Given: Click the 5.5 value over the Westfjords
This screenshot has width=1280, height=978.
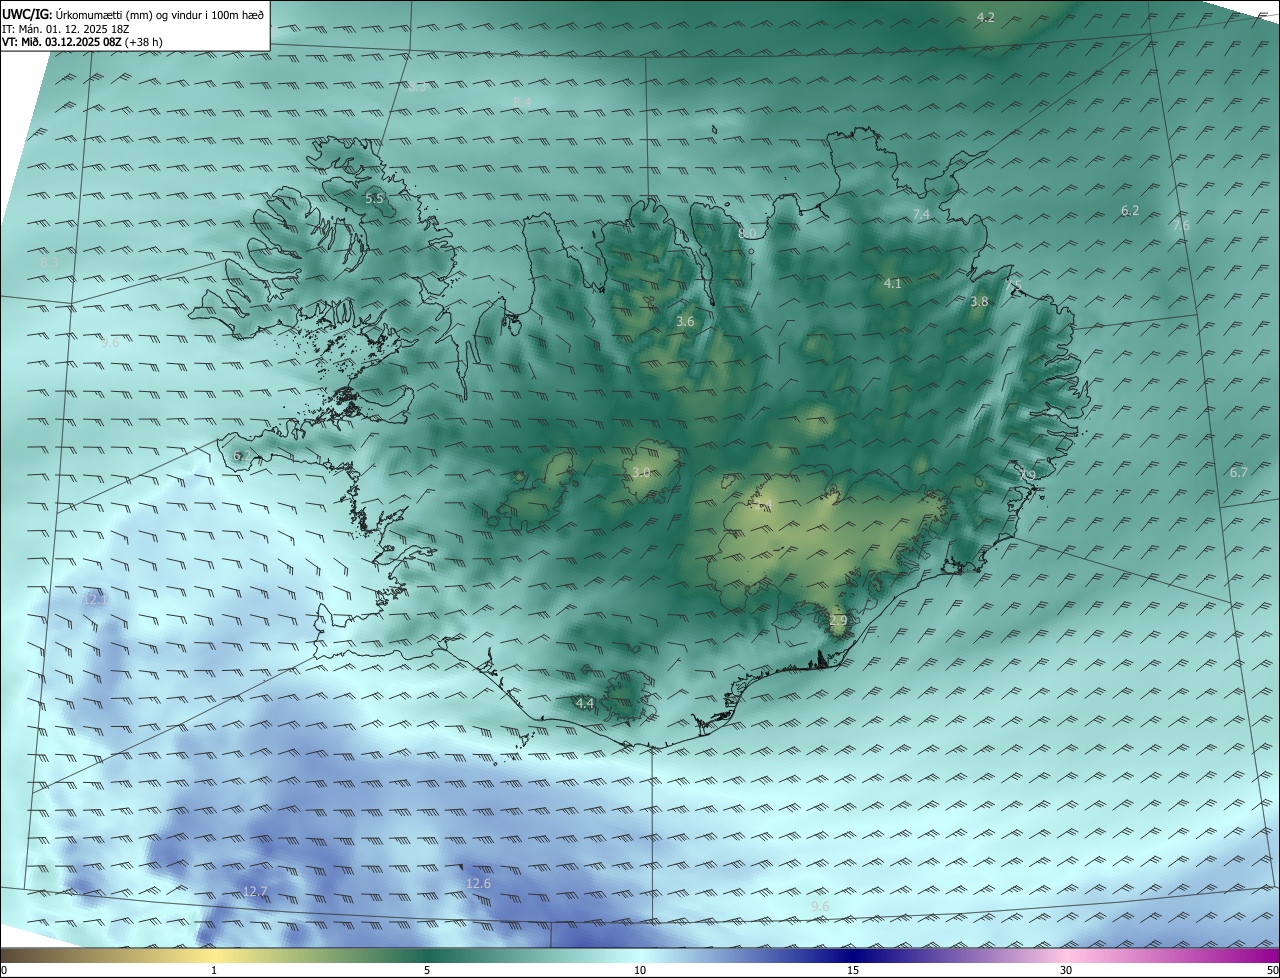Looking at the screenshot, I should (374, 199).
